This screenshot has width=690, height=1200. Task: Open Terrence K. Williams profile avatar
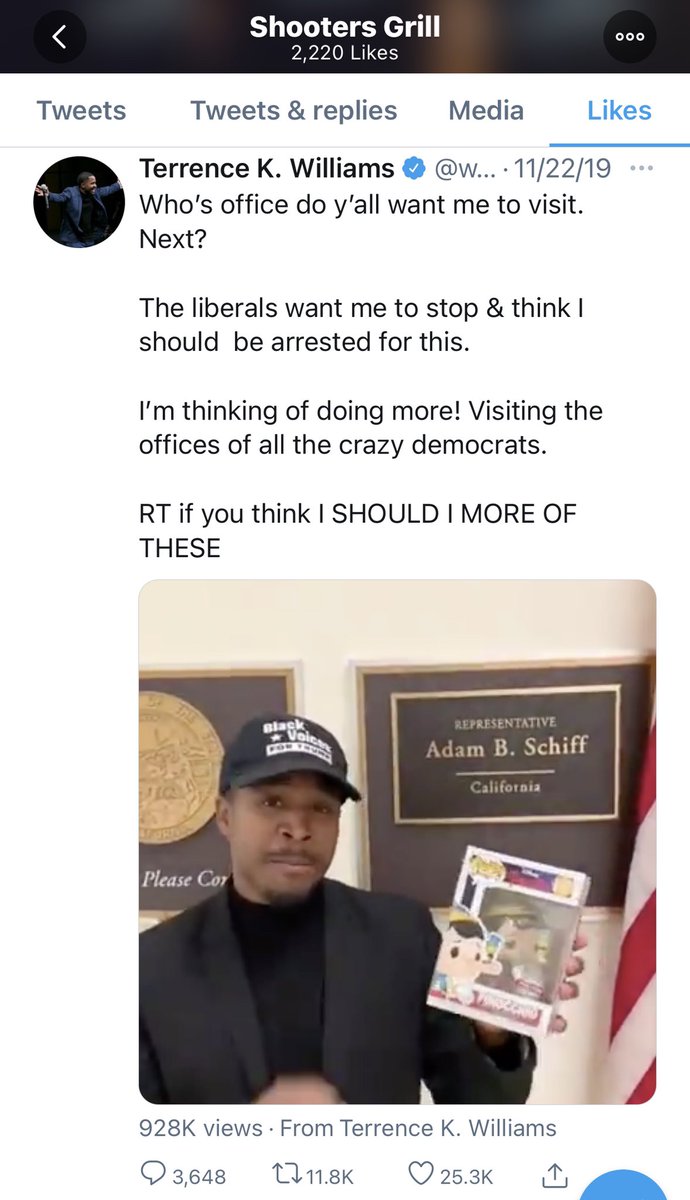80,202
